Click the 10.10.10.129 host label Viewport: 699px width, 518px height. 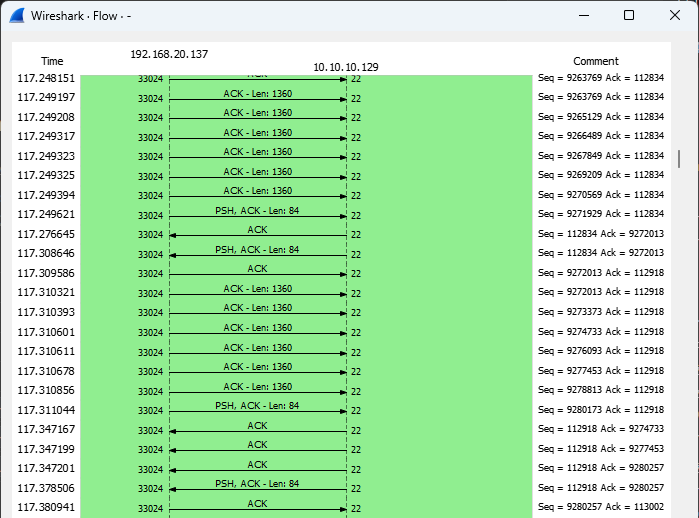point(346,67)
